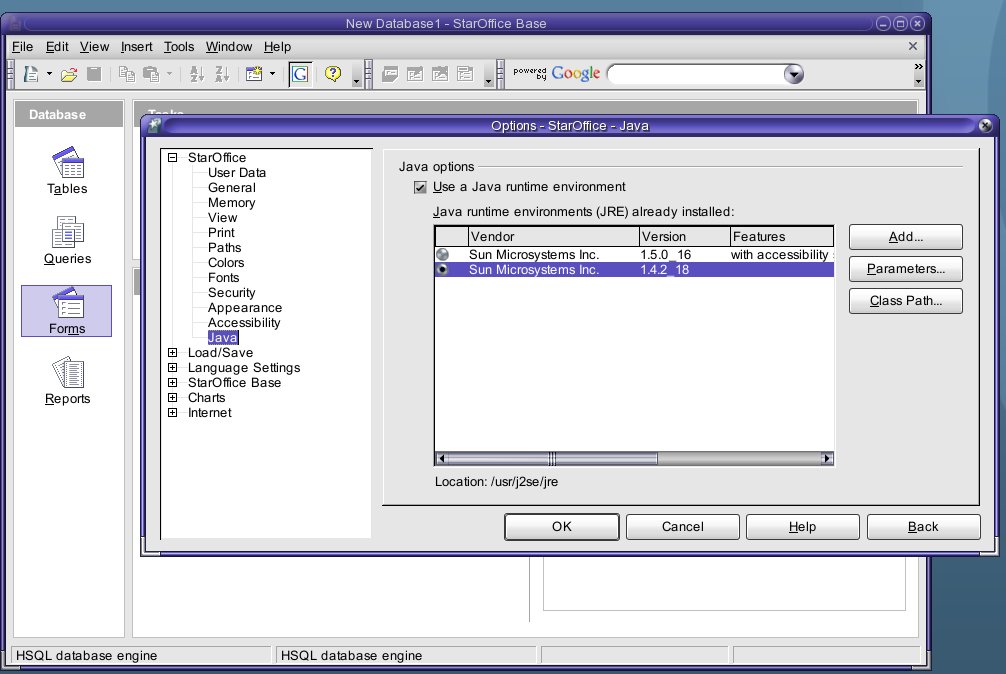1006x674 pixels.
Task: Click the Open Database Object icon
Action: click(x=389, y=74)
